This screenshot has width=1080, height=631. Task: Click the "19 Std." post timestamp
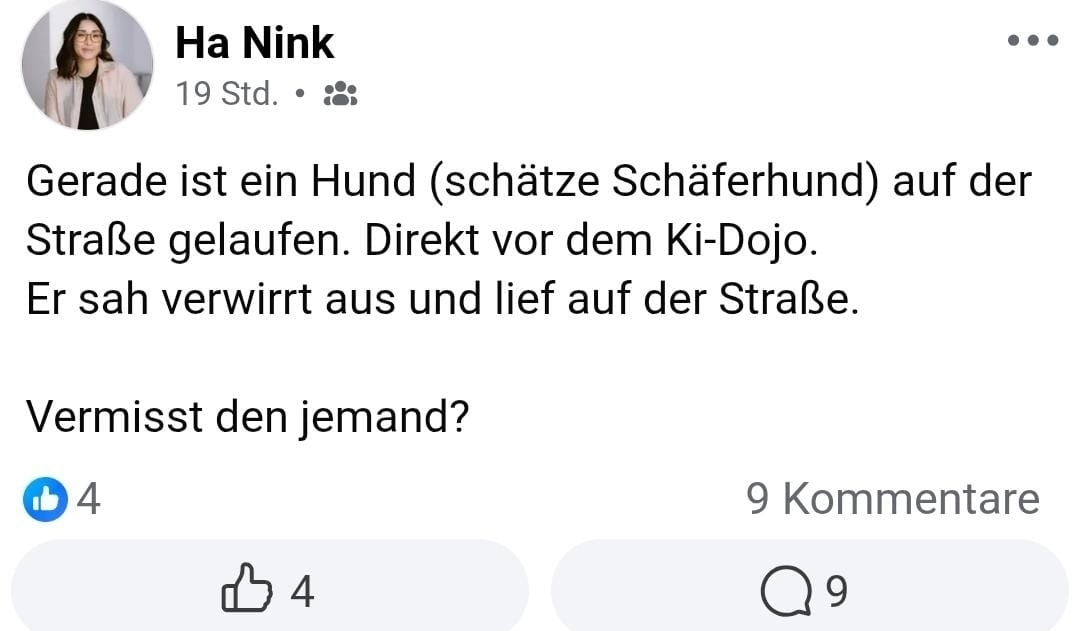pyautogui.click(x=226, y=94)
